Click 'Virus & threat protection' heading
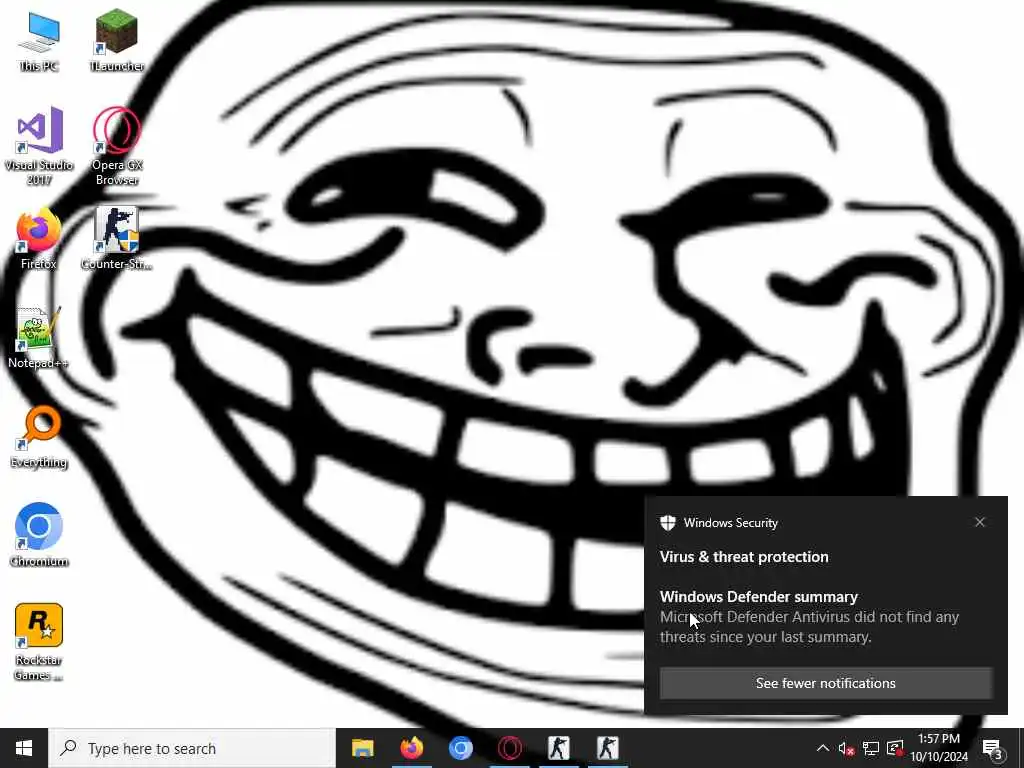 [744, 557]
